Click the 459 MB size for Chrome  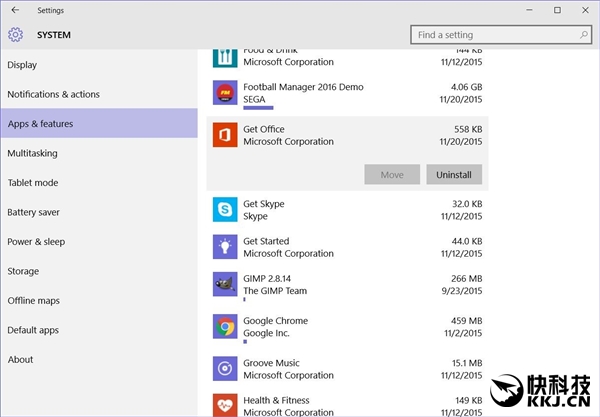coord(466,321)
